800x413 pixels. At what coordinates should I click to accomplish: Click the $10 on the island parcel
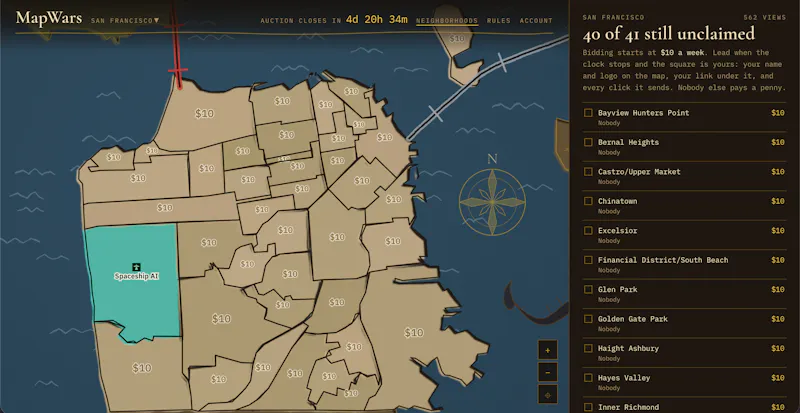click(x=457, y=38)
